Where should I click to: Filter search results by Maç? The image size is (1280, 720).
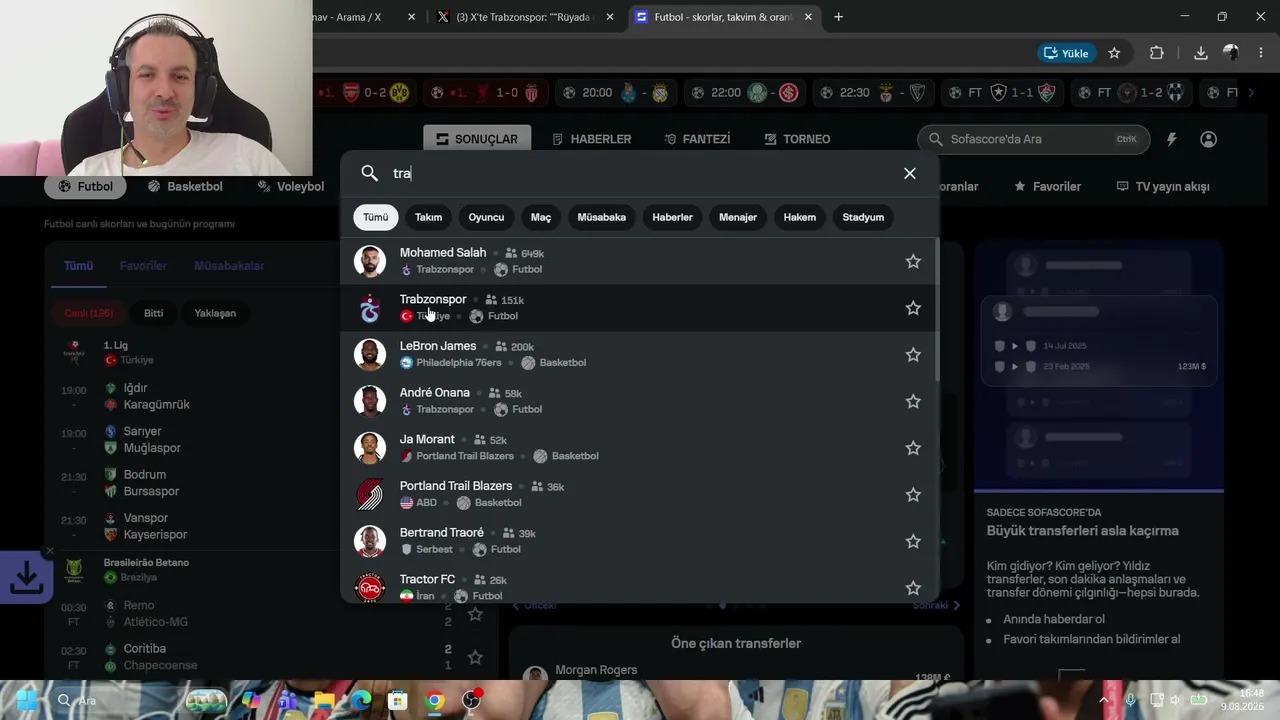pyautogui.click(x=541, y=217)
